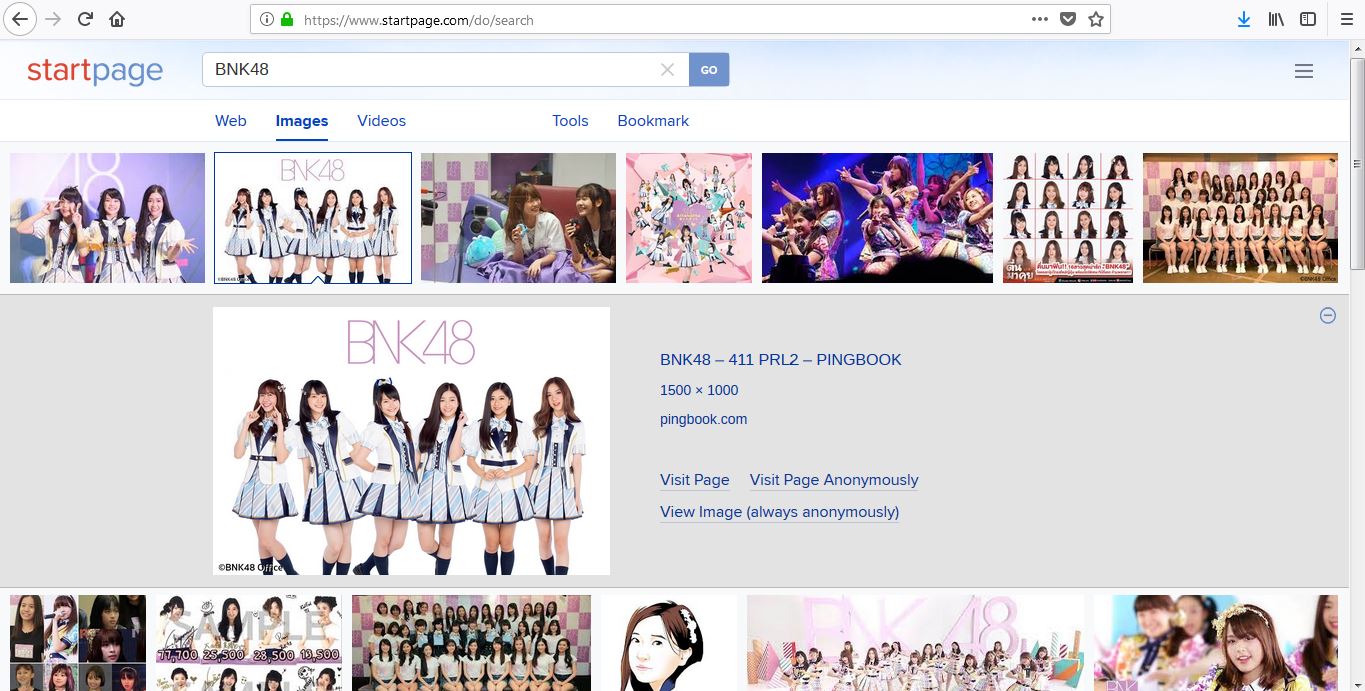Open the Firefox application menu
1365x691 pixels.
[1345, 18]
